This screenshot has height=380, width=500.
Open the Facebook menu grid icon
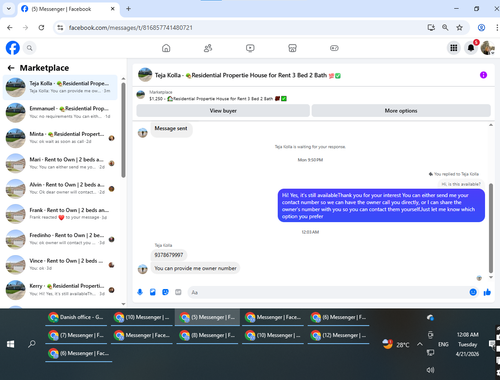point(454,48)
